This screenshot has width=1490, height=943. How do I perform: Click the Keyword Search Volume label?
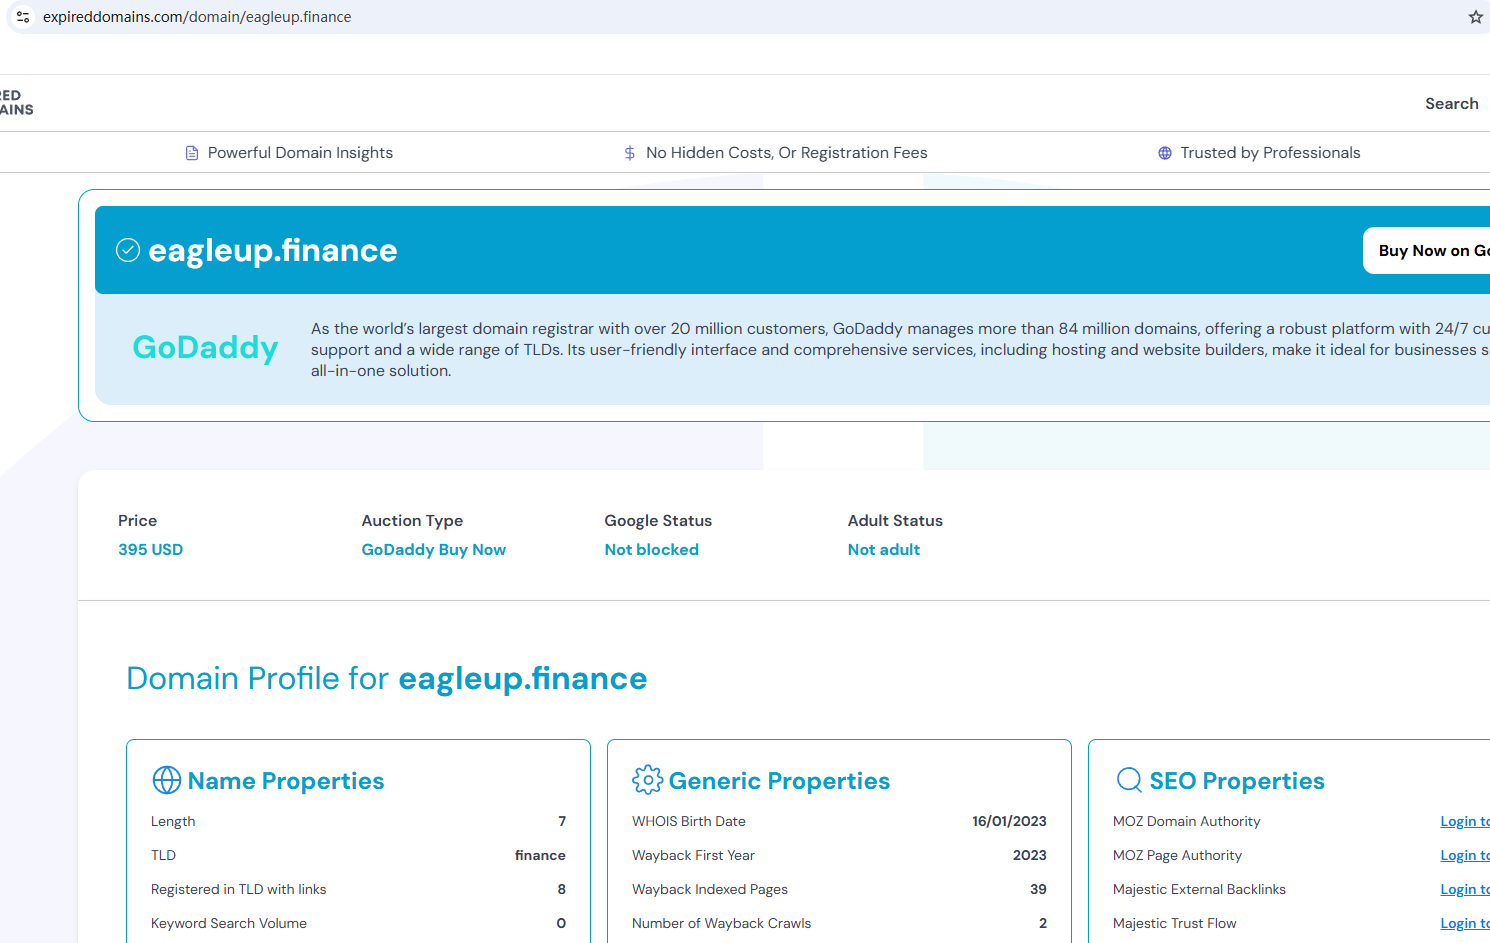pyautogui.click(x=229, y=924)
